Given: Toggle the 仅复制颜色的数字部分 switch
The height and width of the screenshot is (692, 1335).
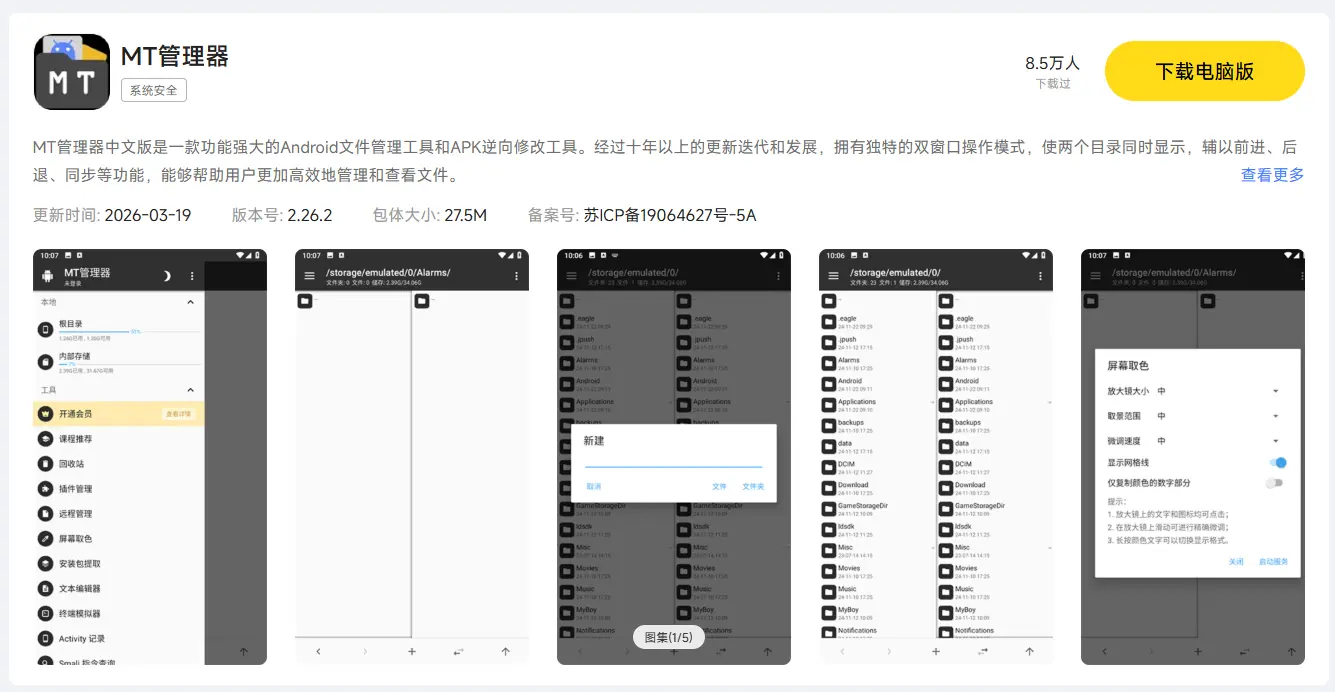Looking at the screenshot, I should [1274, 483].
